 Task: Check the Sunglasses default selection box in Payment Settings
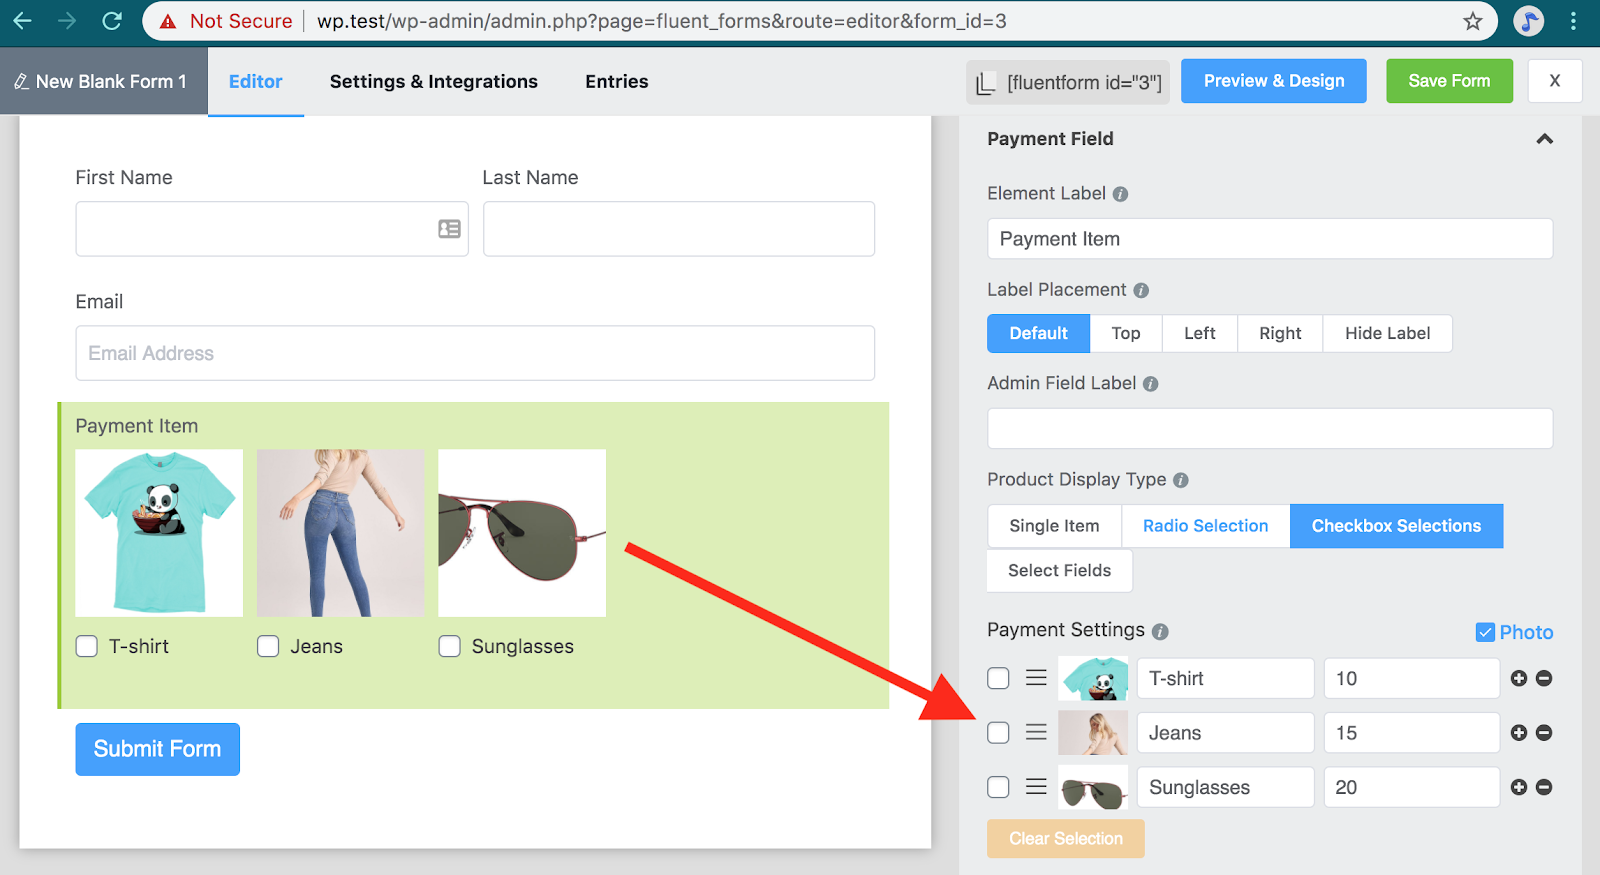pyautogui.click(x=998, y=787)
